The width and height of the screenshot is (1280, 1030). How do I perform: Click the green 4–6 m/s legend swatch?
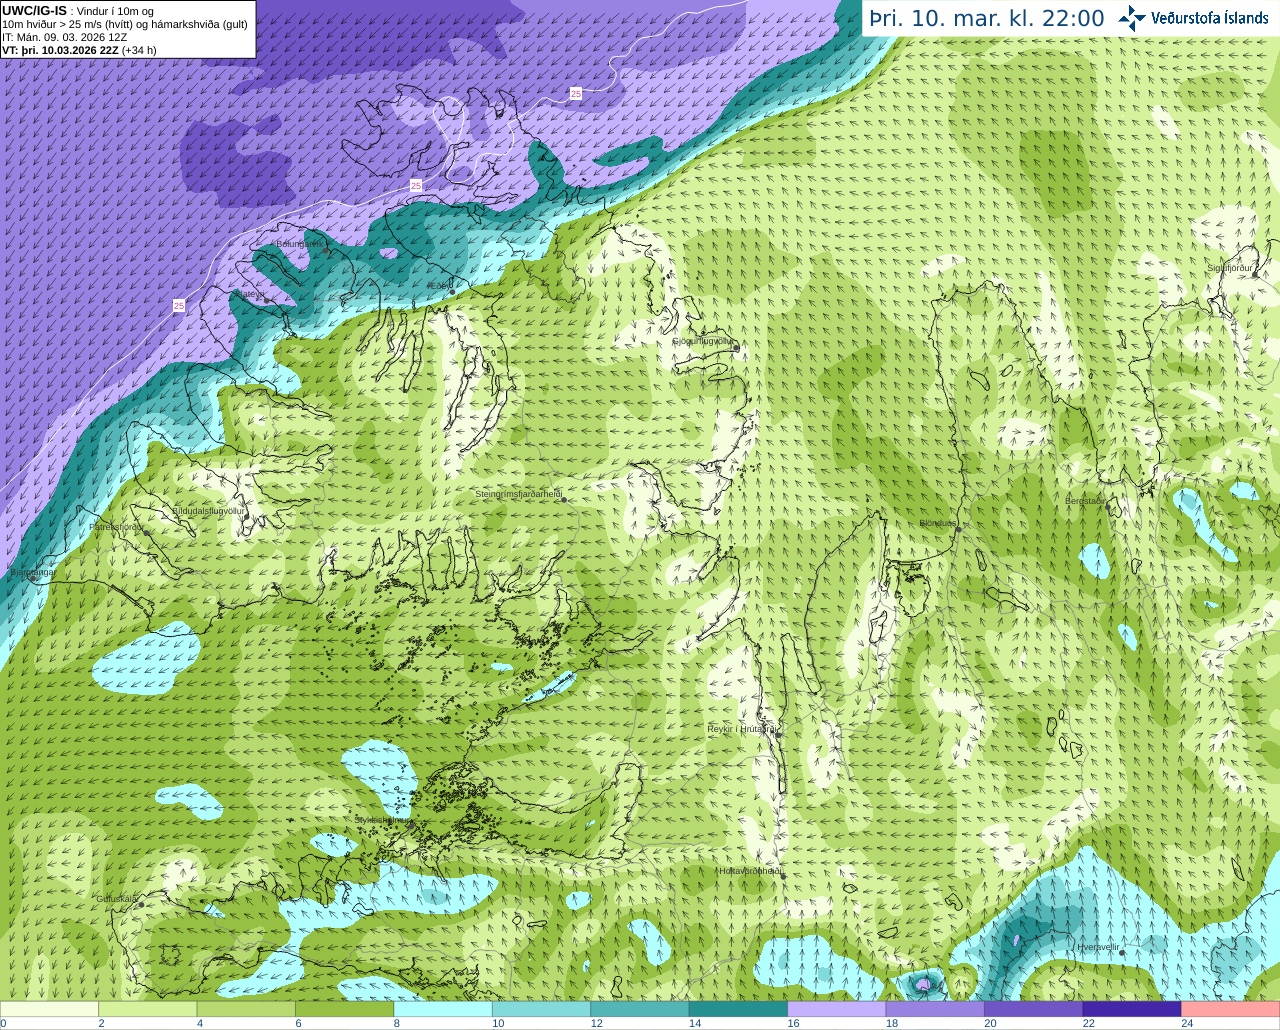coord(246,1009)
